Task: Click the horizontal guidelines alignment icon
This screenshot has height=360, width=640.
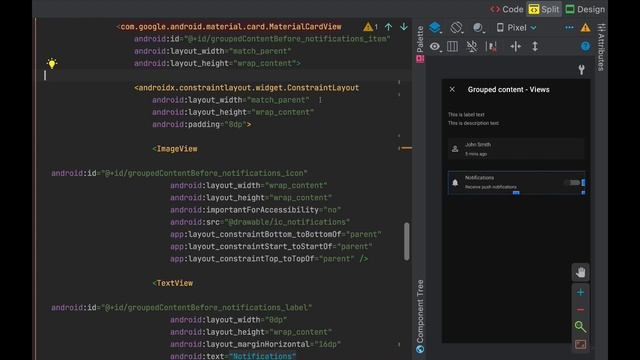Action: 516,47
